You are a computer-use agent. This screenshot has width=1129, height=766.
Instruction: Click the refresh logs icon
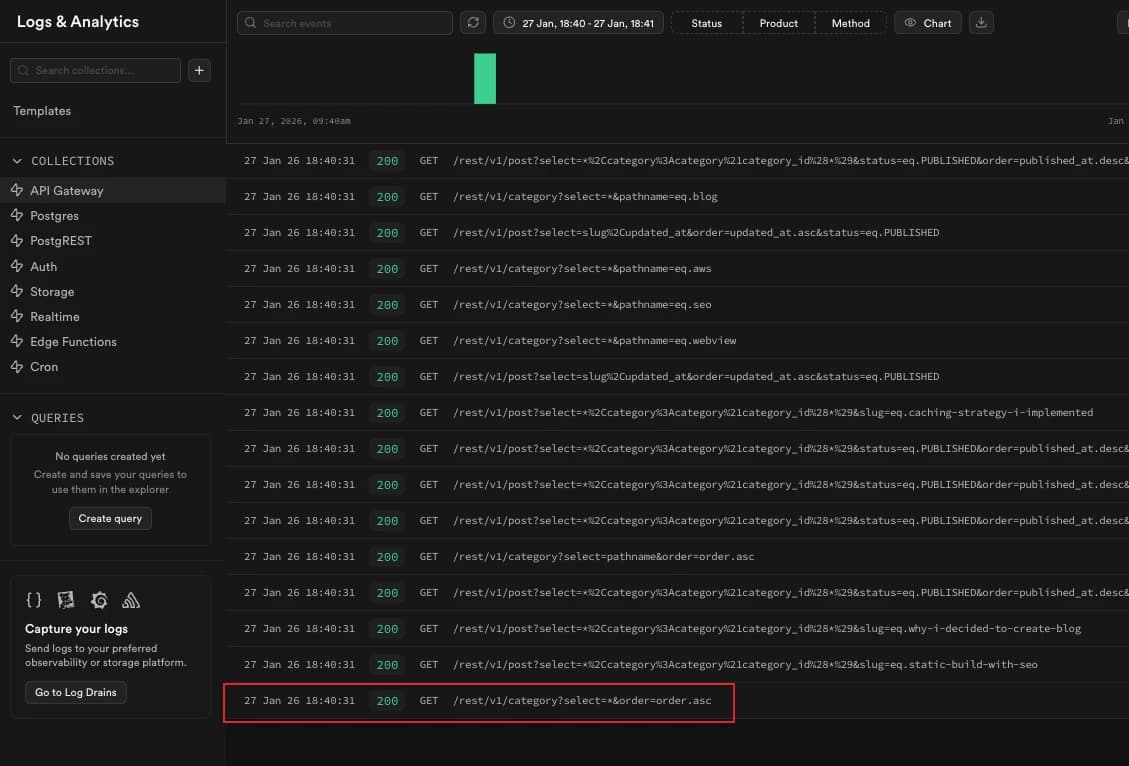click(473, 23)
